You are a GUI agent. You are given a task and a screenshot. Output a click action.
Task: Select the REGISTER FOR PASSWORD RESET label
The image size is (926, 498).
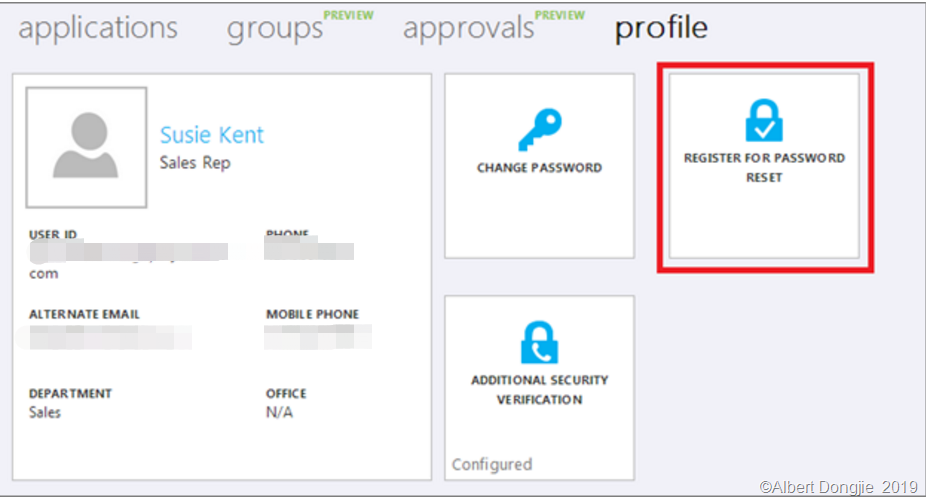click(764, 168)
